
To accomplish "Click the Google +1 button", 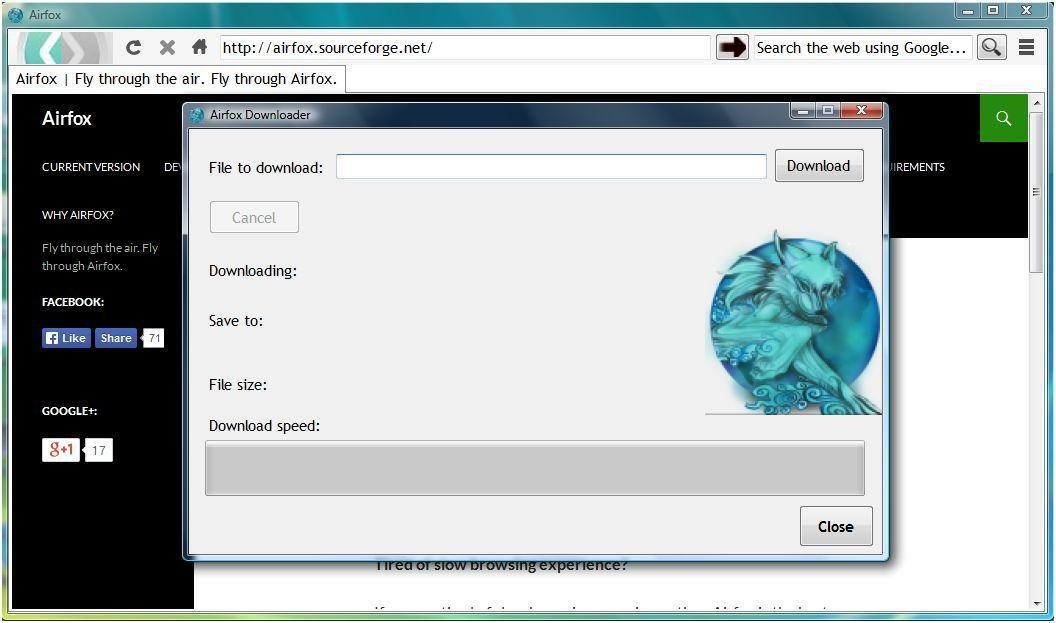I will point(61,450).
